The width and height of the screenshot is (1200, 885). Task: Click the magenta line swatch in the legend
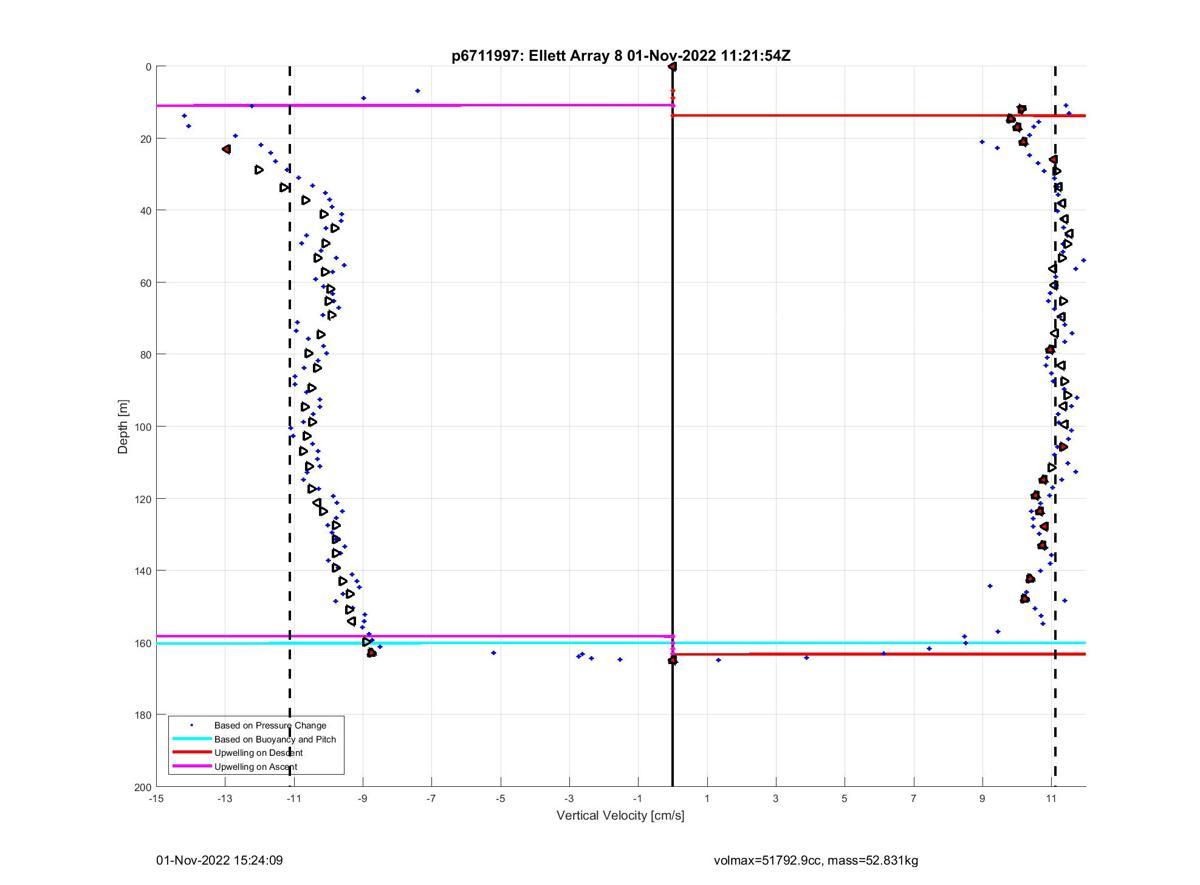(x=191, y=766)
